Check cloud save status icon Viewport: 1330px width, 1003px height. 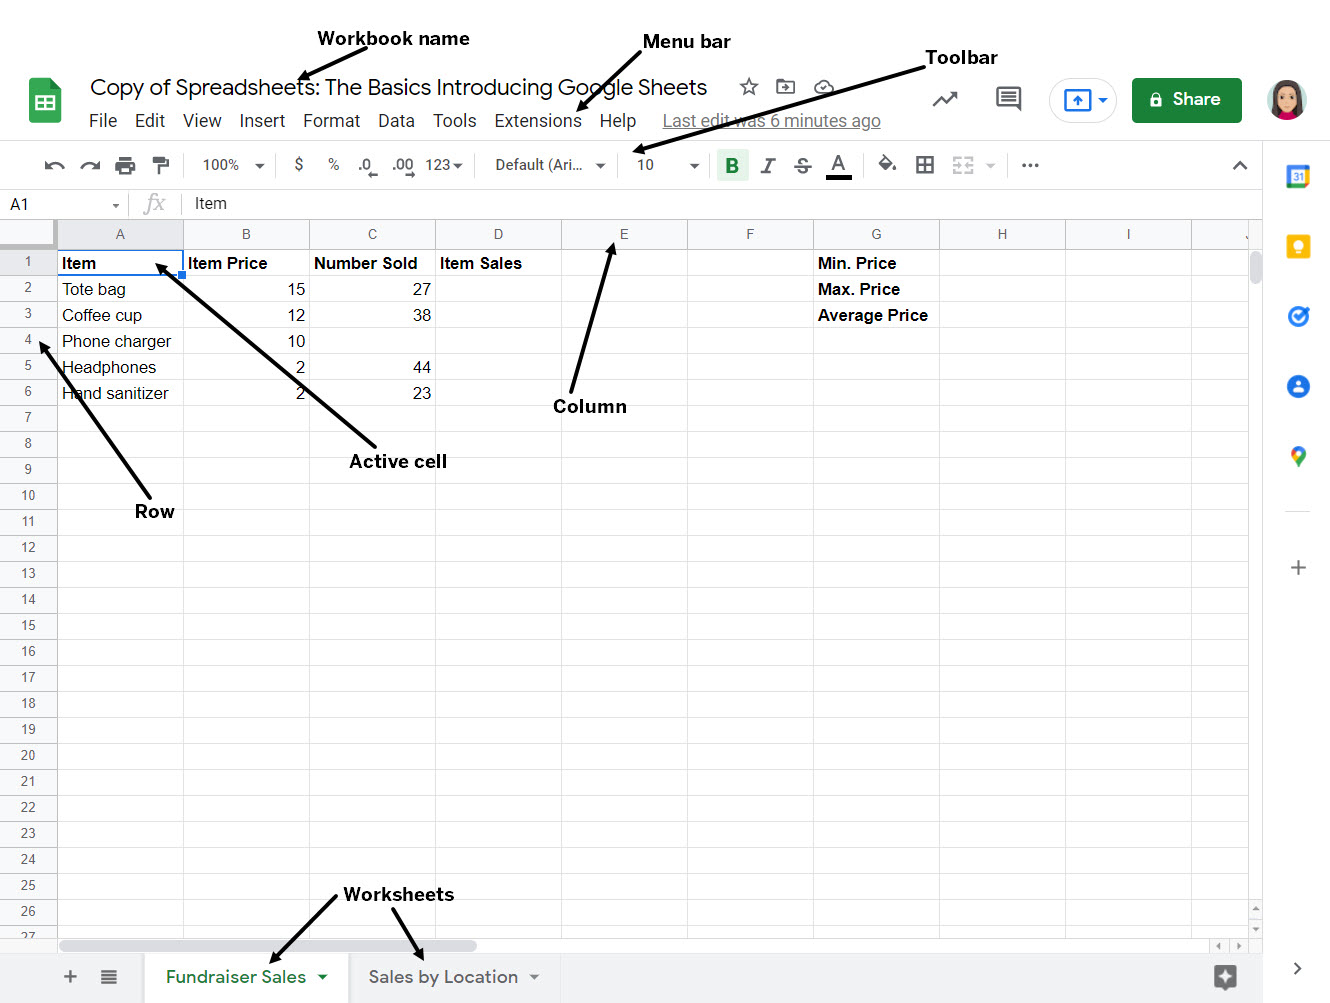tap(824, 87)
